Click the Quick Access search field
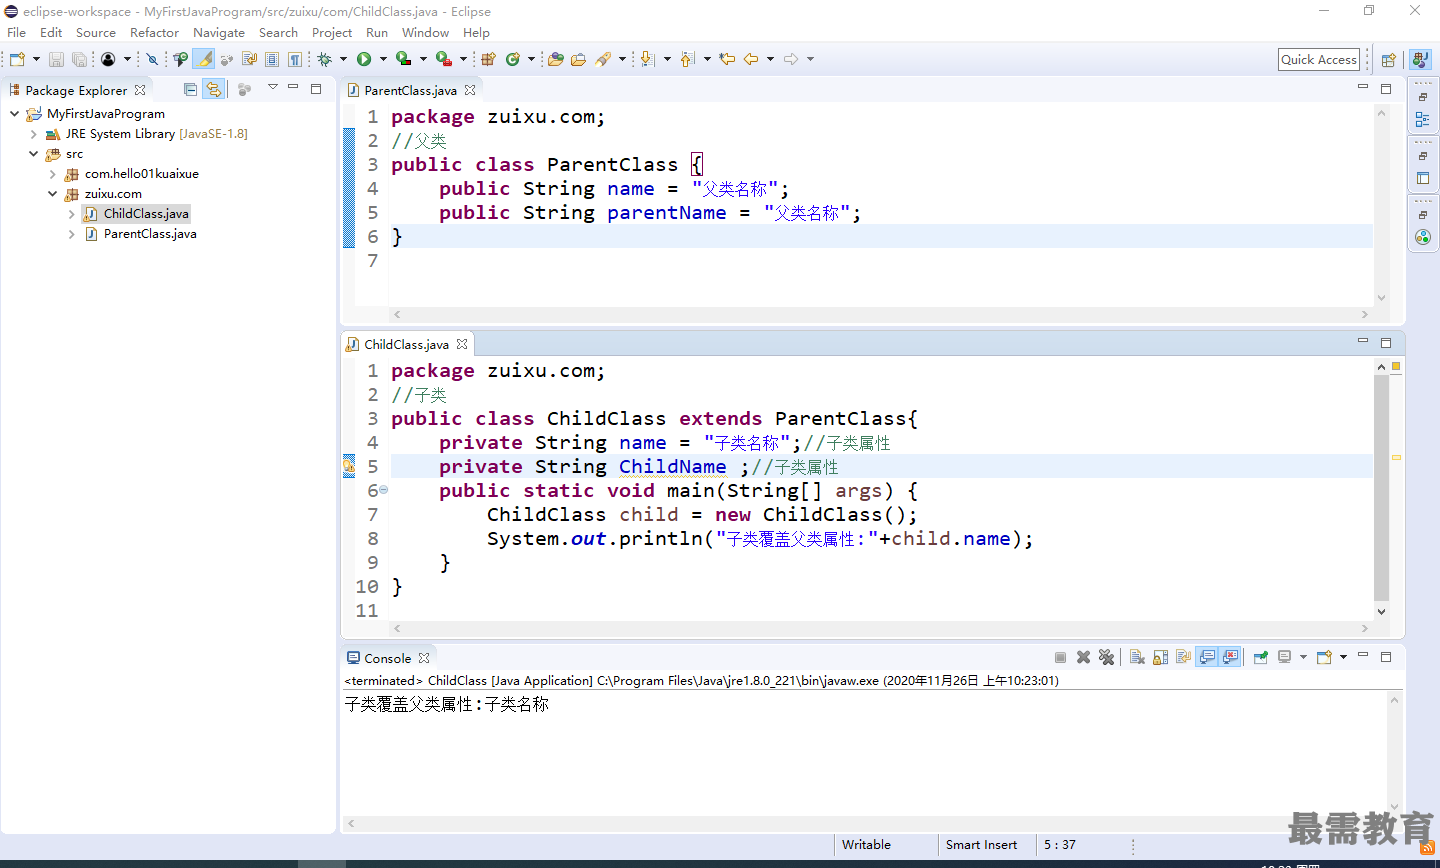 (x=1319, y=59)
